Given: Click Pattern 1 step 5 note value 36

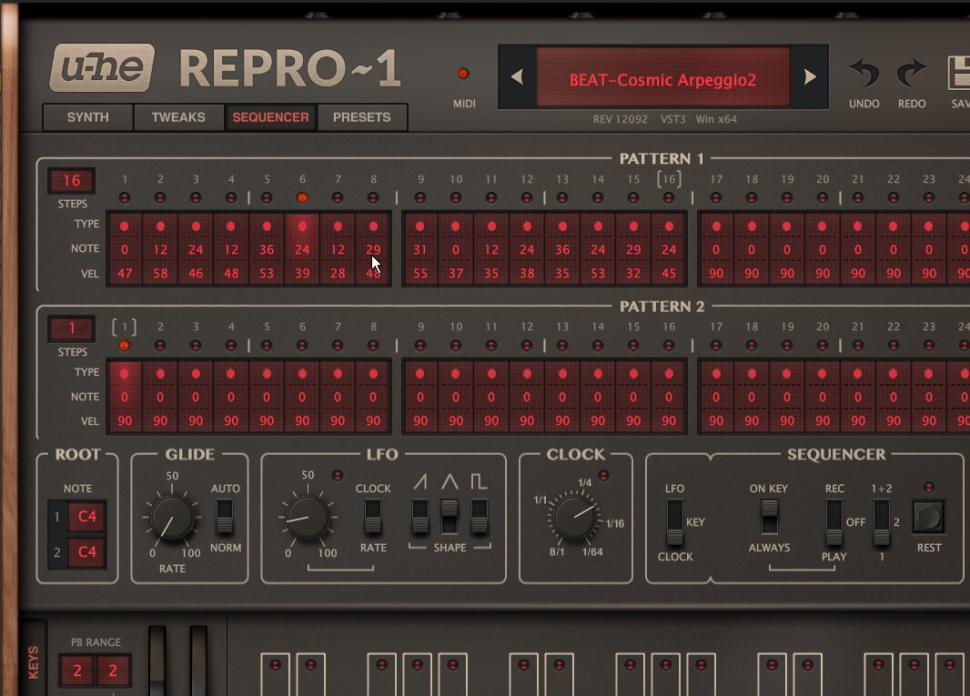Looking at the screenshot, I should coord(267,250).
